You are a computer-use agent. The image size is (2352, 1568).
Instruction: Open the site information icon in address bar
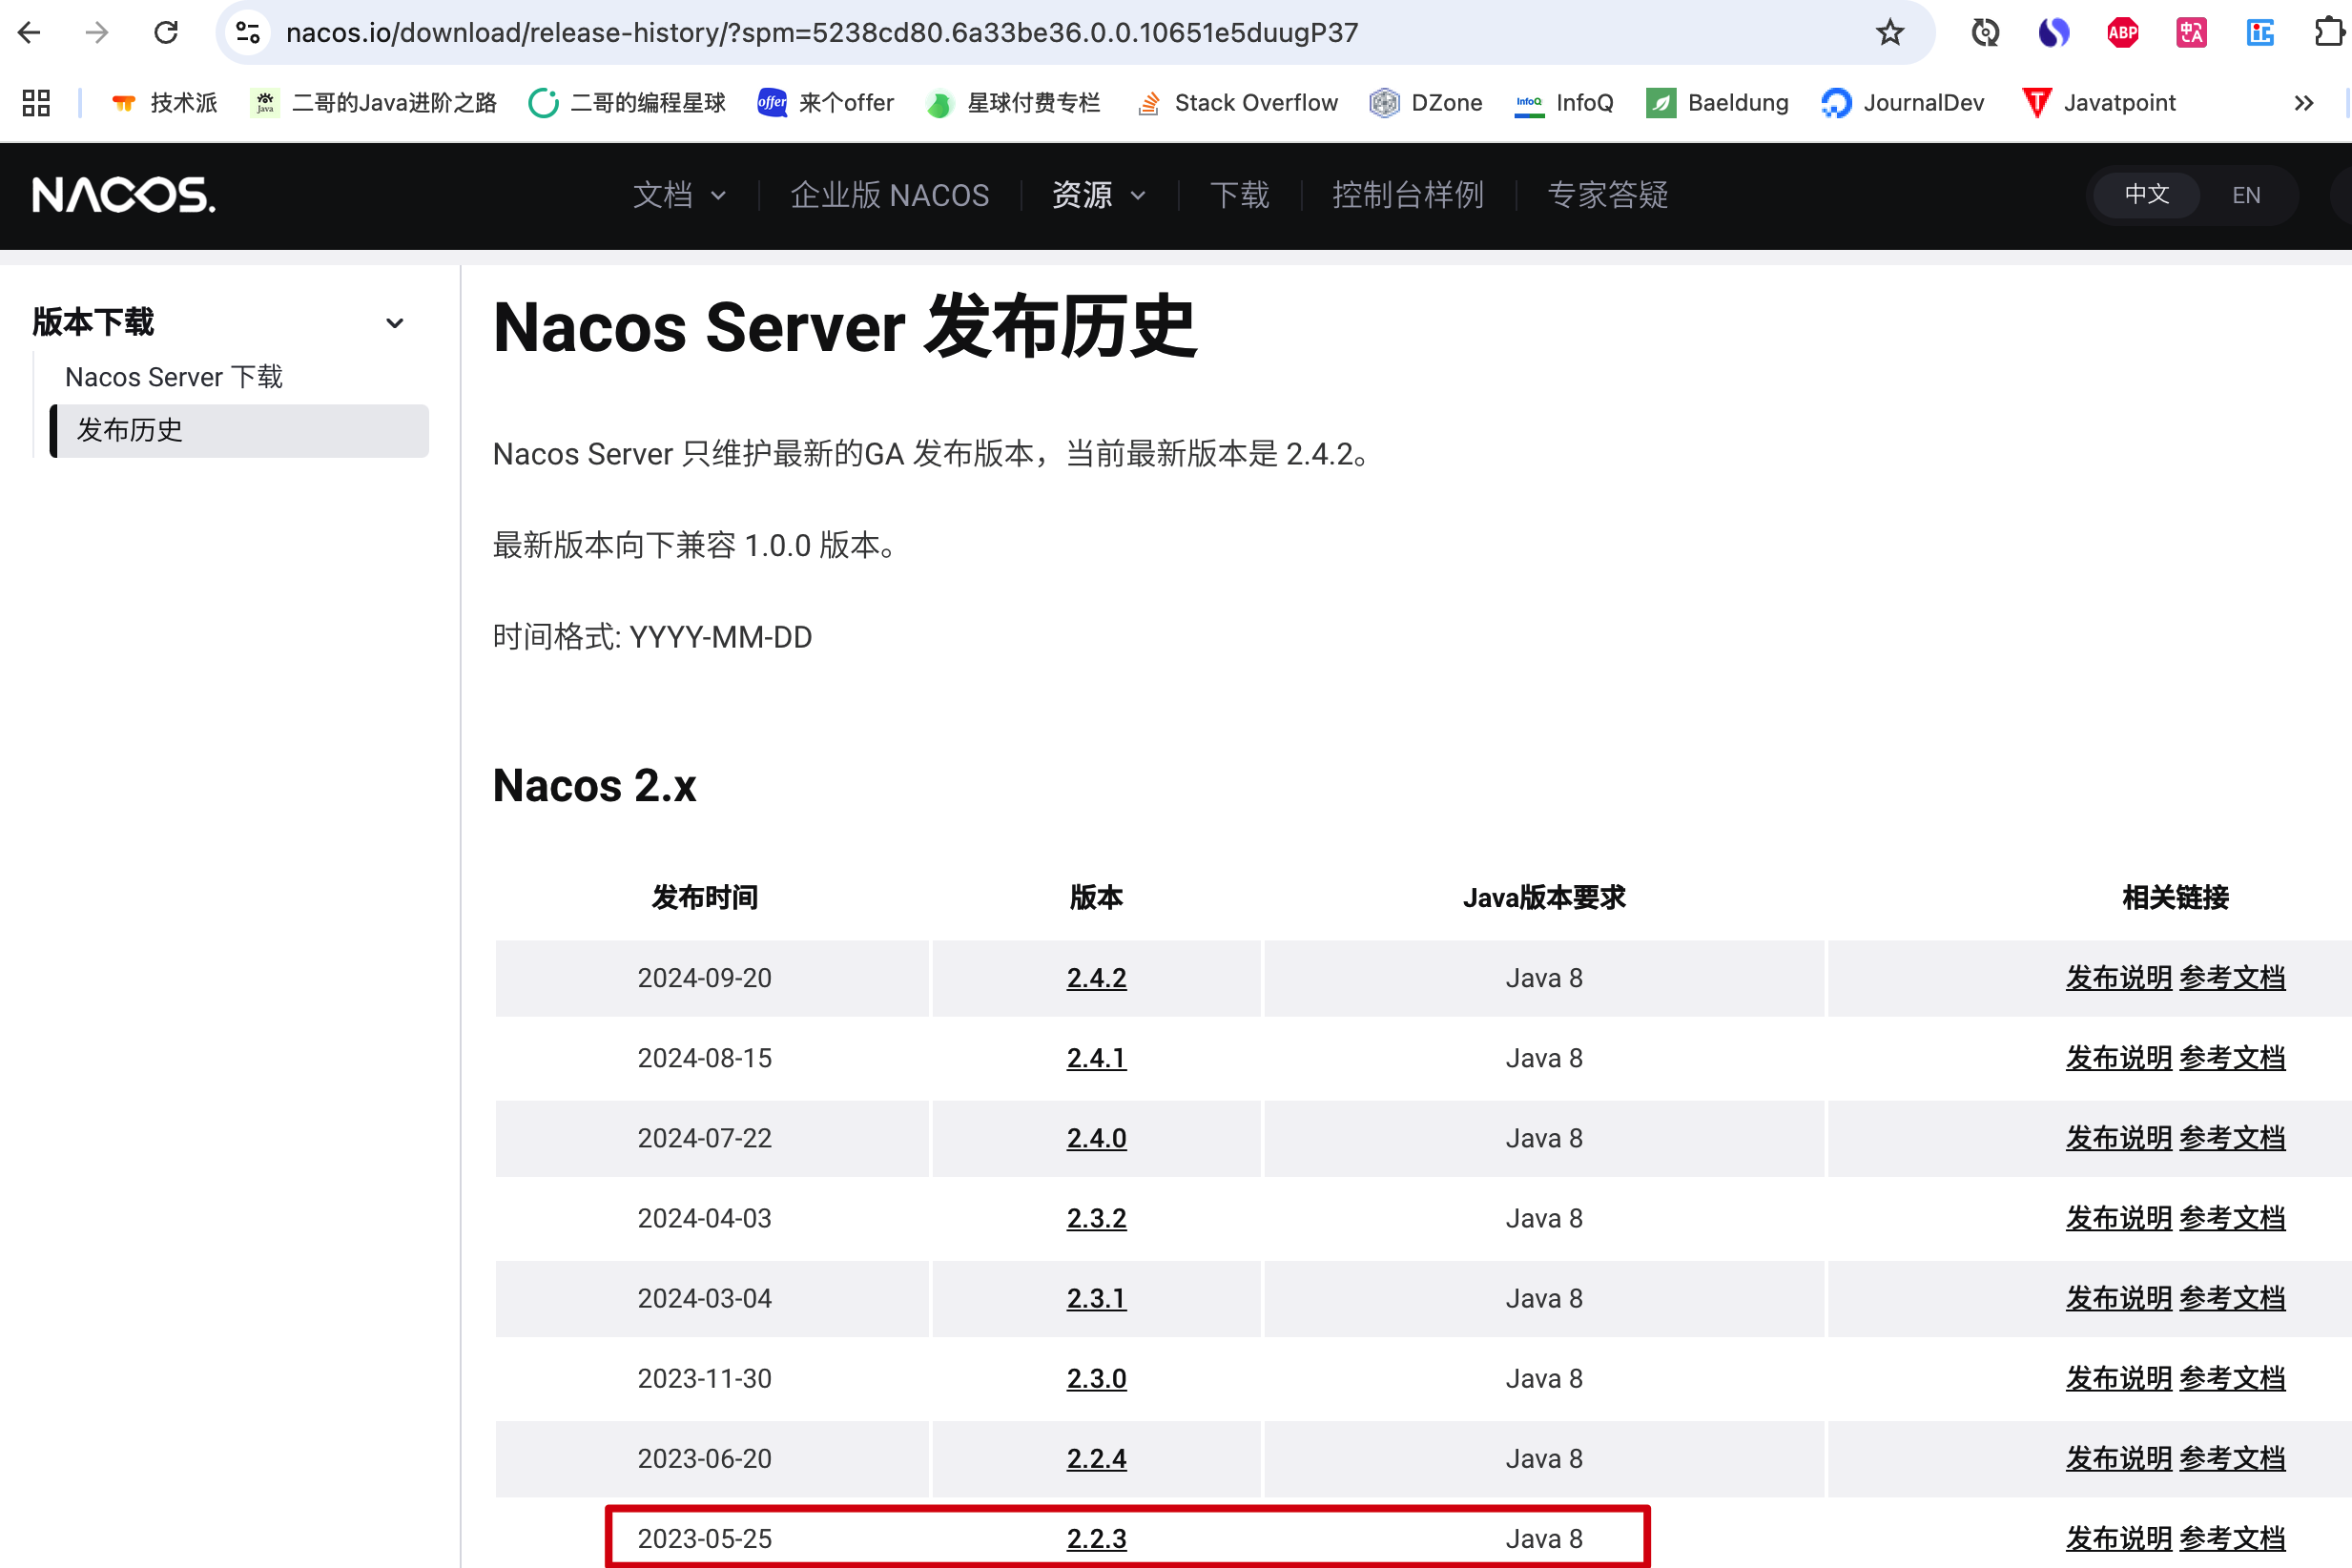(x=248, y=33)
